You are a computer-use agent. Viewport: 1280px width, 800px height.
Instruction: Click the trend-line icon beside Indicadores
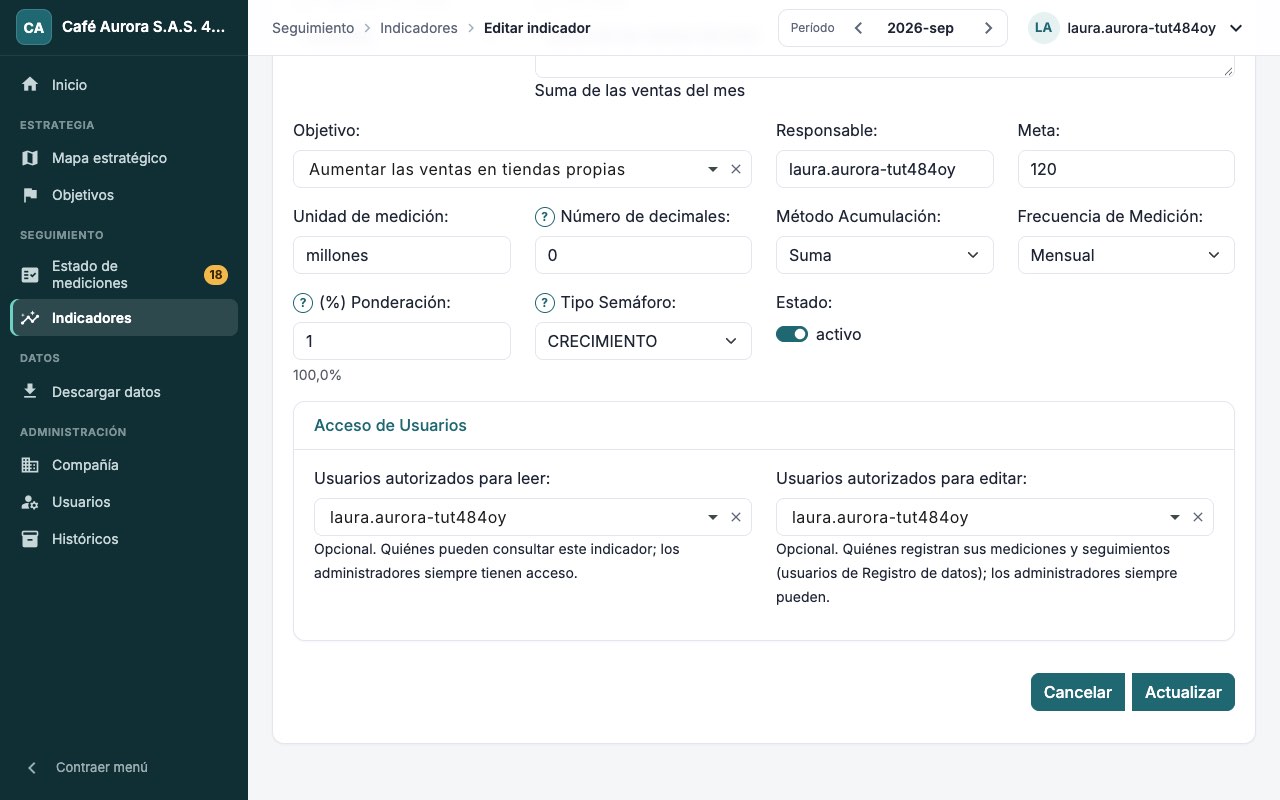point(30,318)
